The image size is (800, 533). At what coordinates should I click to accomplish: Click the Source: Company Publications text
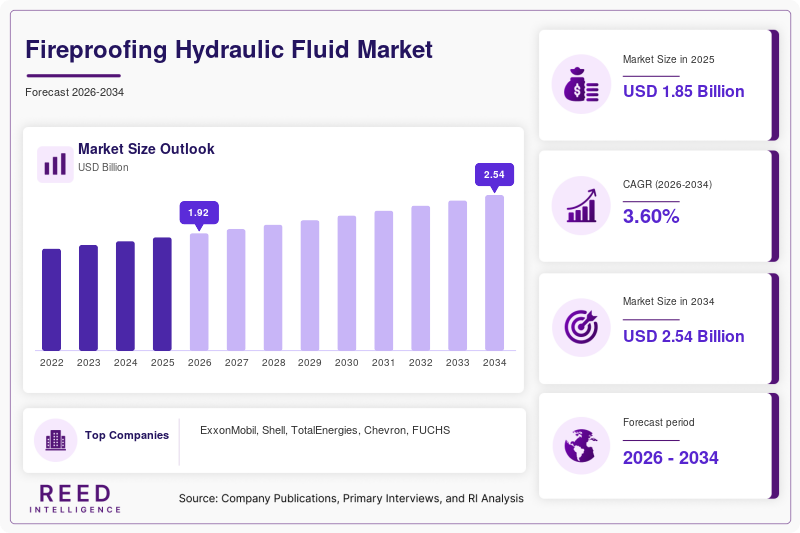[x=351, y=498]
